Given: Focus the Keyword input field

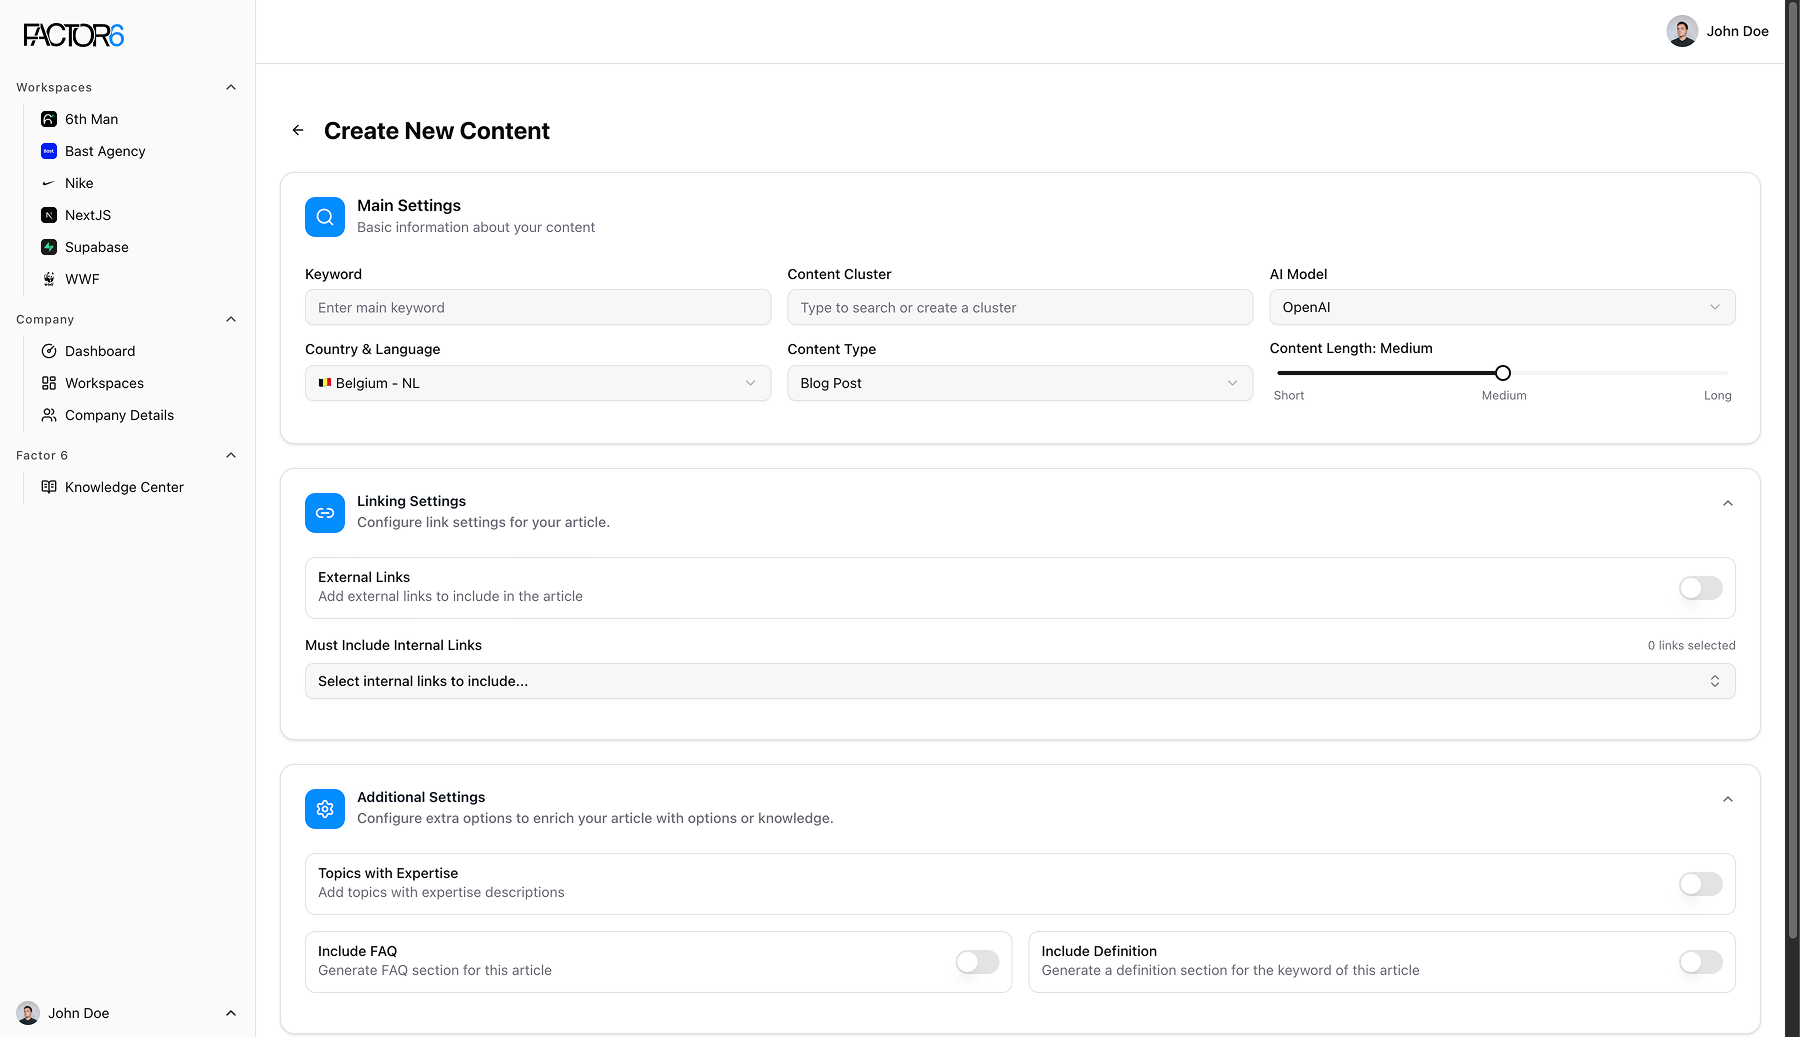Looking at the screenshot, I should point(538,307).
